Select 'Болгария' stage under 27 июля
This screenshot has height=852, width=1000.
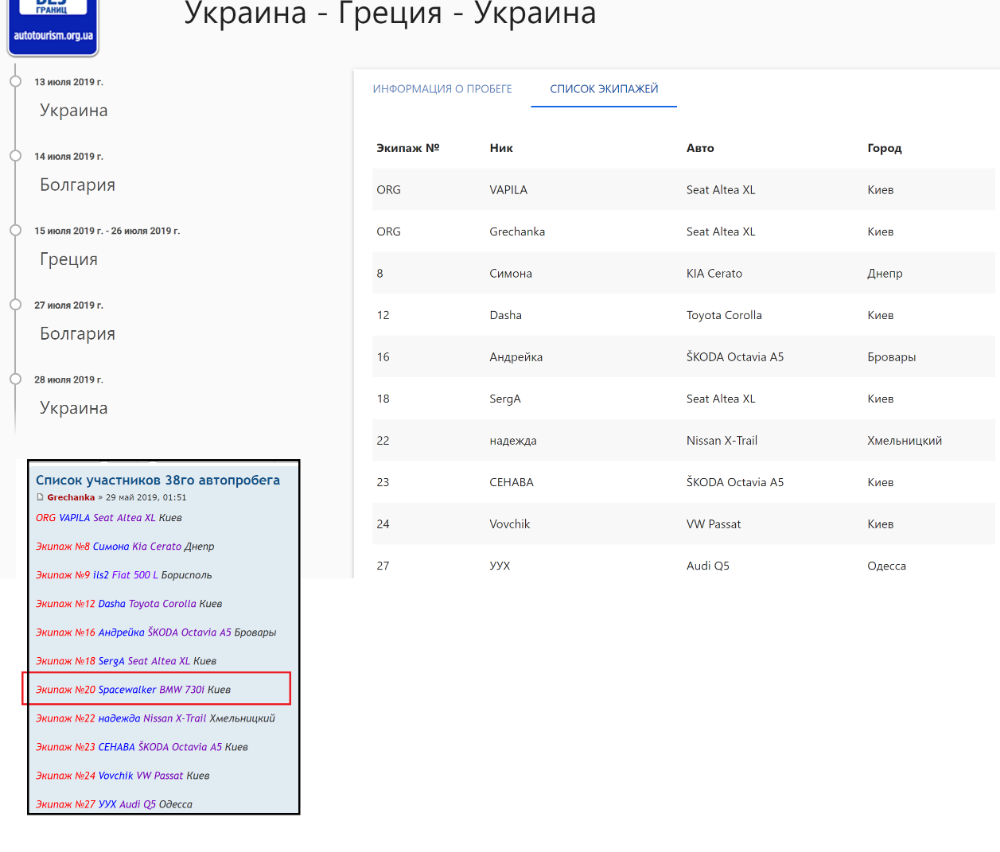pyautogui.click(x=77, y=334)
